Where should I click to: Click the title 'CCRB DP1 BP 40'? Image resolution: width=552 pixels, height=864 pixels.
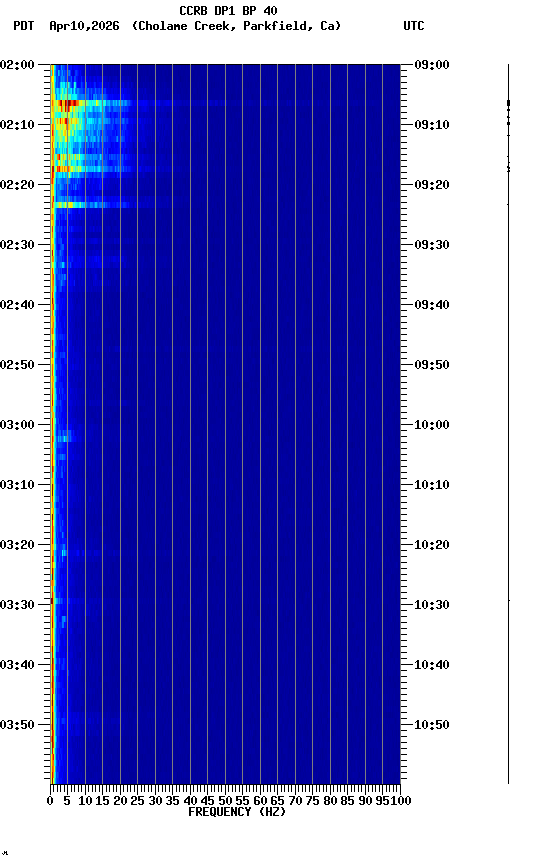point(228,10)
